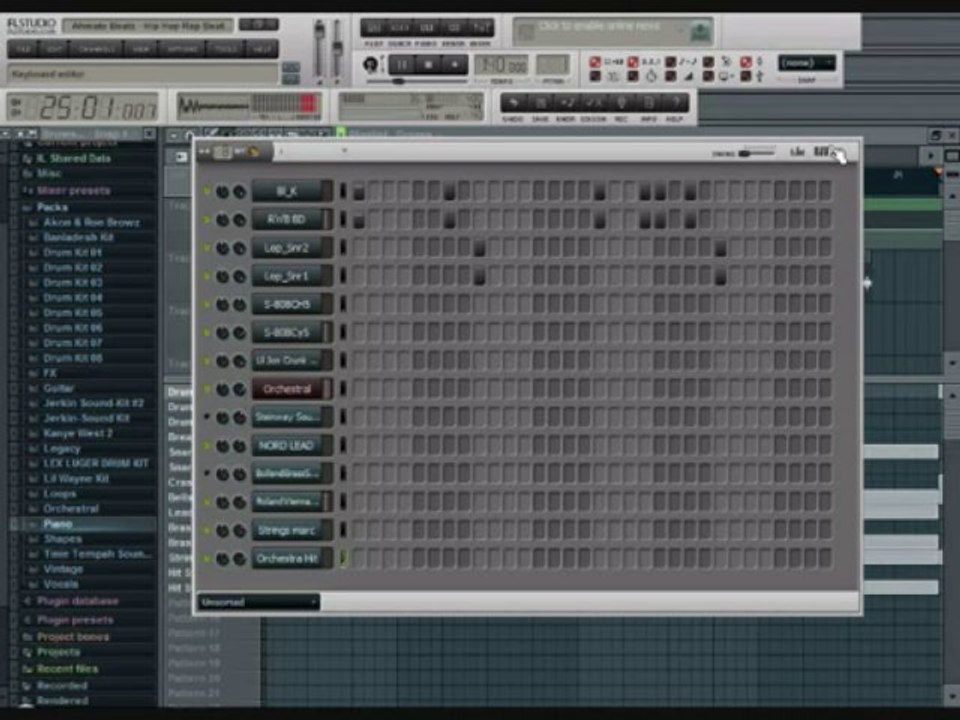960x720 pixels.
Task: Open the EDIT menu
Action: pyautogui.click(x=54, y=48)
